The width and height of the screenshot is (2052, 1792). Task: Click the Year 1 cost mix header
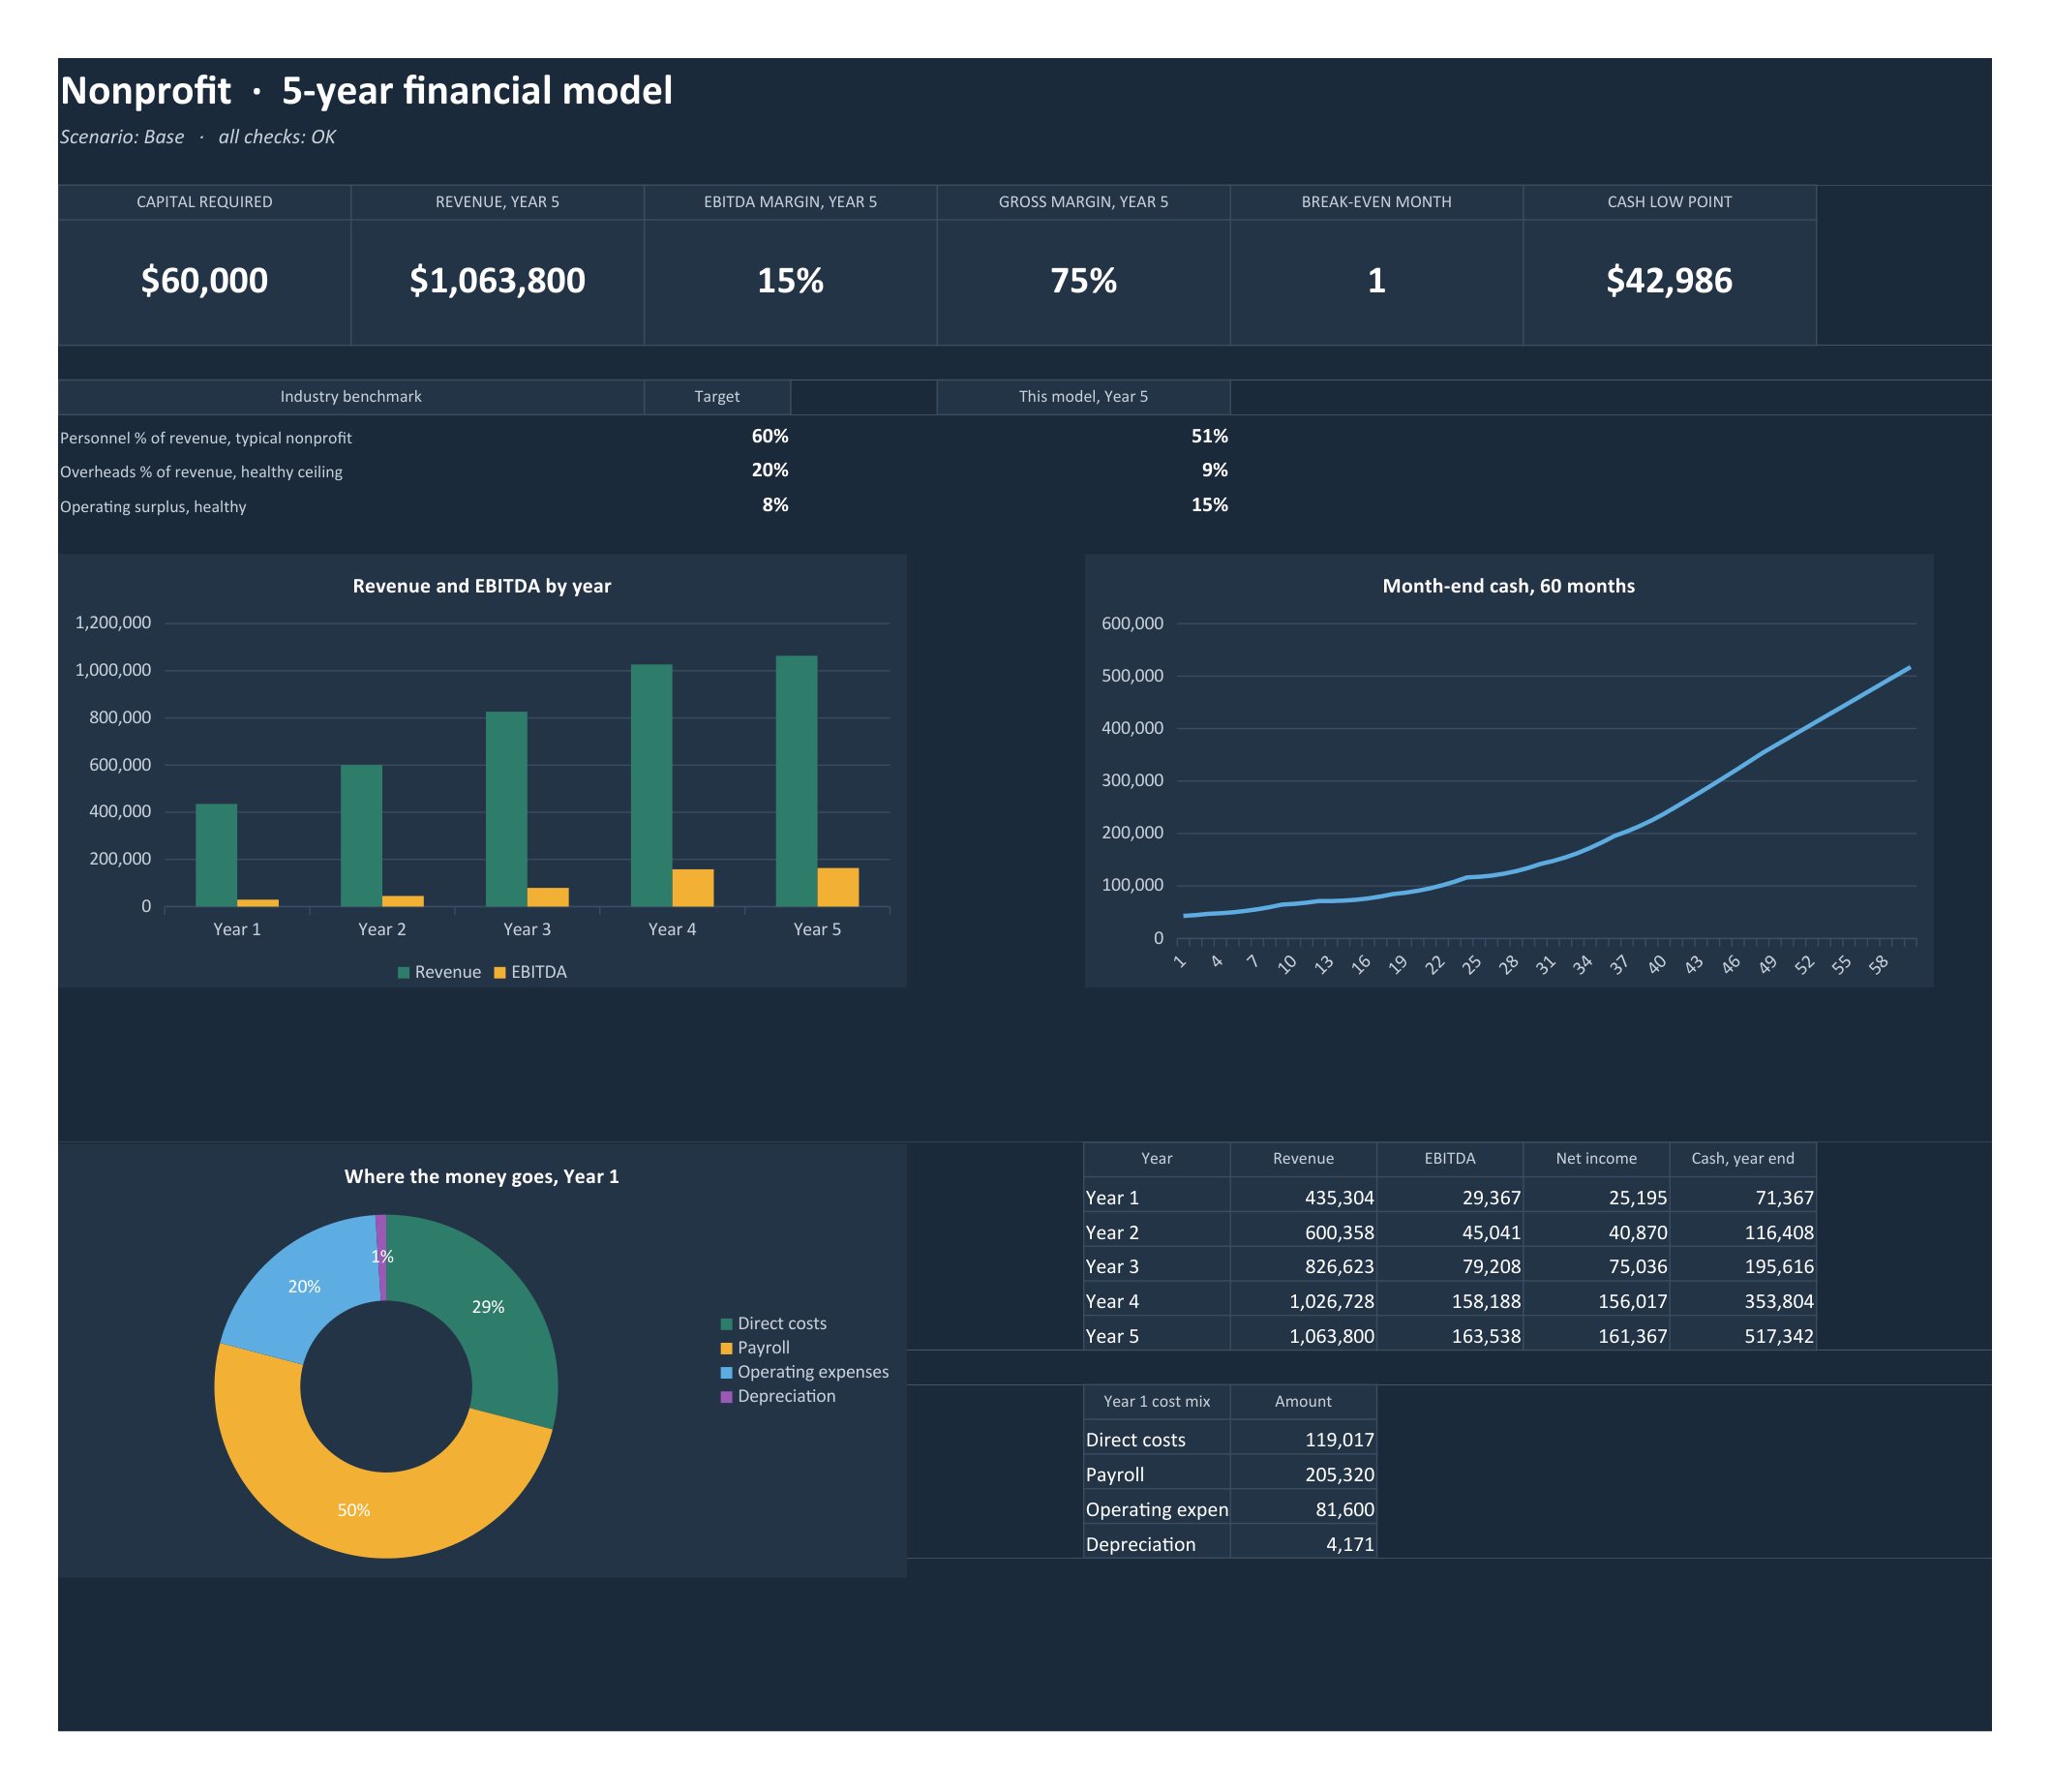click(x=1156, y=1402)
